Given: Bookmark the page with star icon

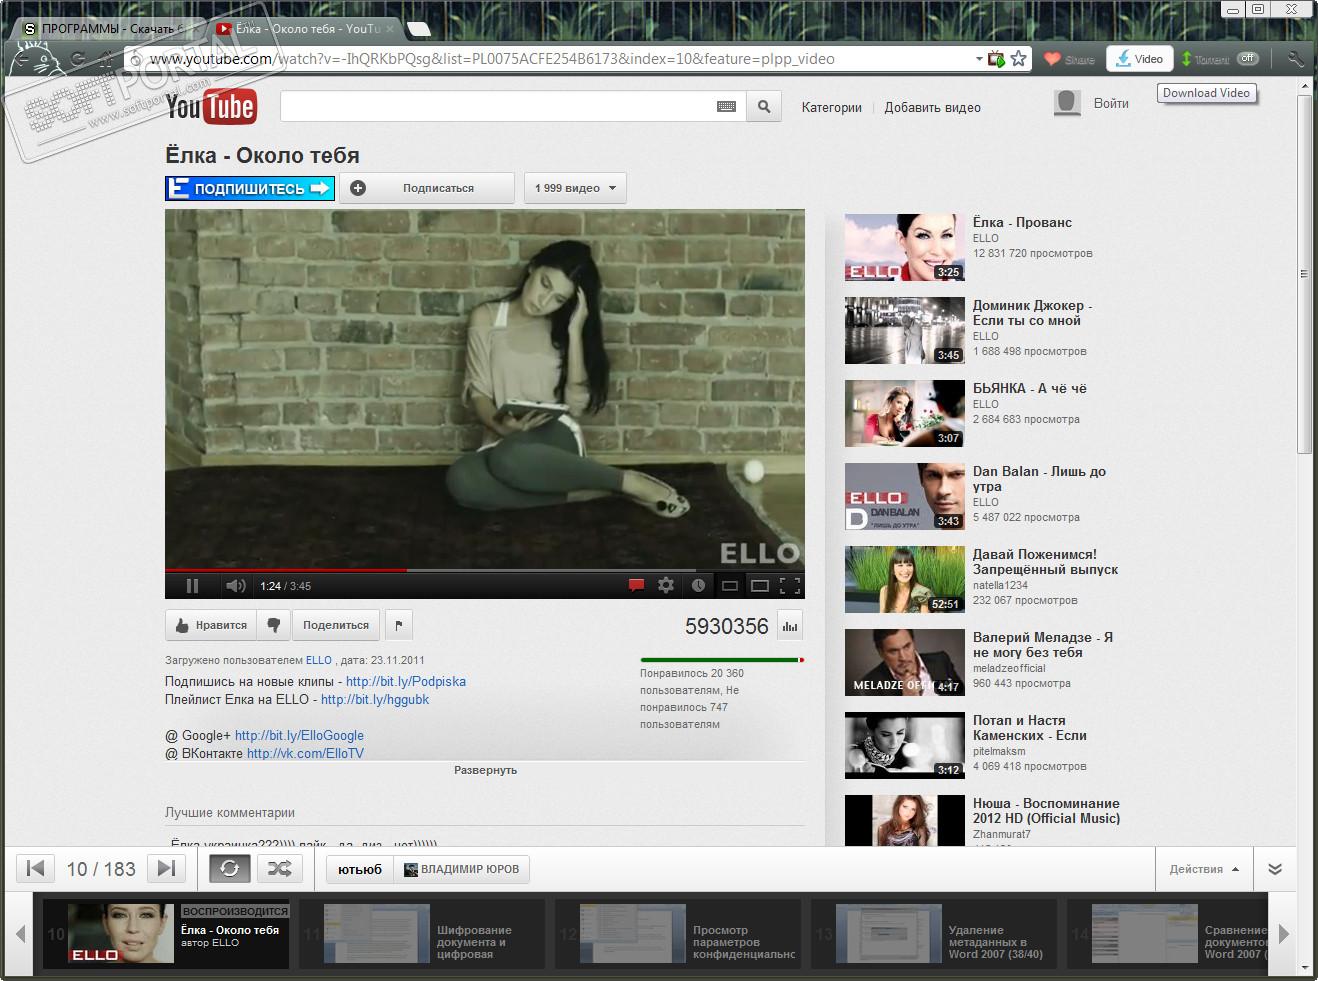Looking at the screenshot, I should 1019,59.
